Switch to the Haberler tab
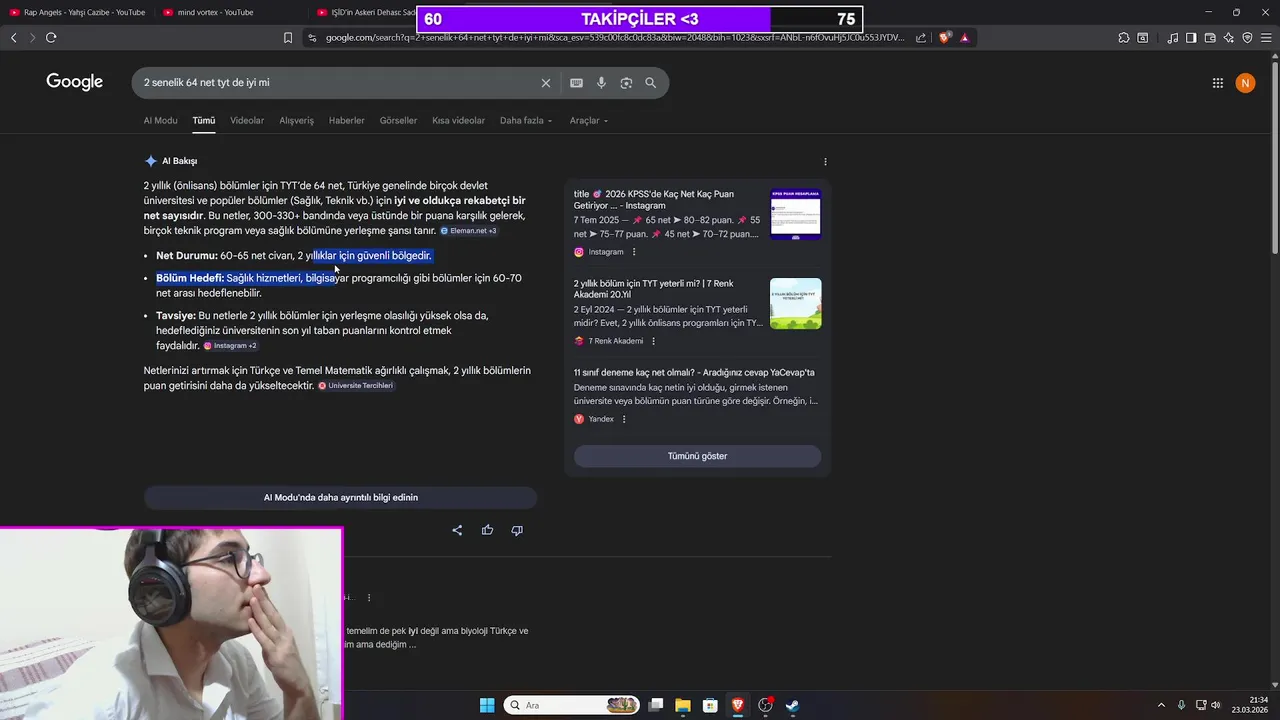This screenshot has height=720, width=1280. tap(347, 121)
